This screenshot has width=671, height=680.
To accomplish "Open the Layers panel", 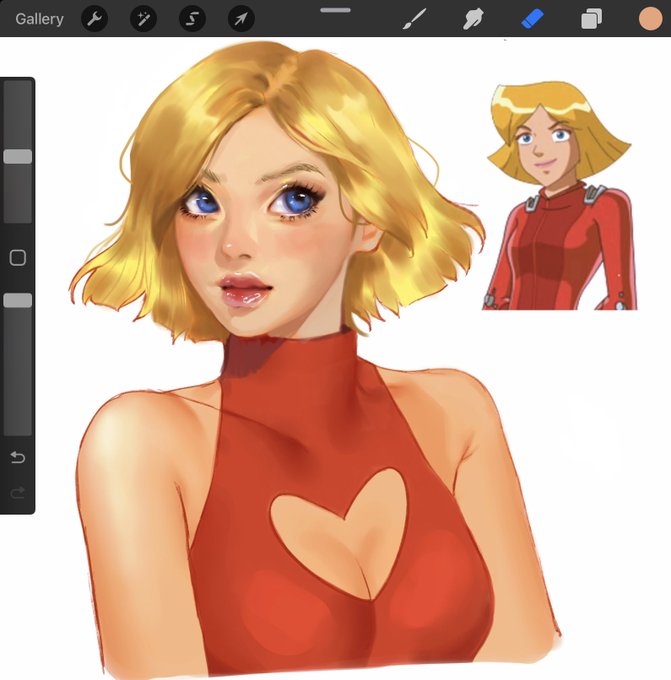I will [x=592, y=19].
